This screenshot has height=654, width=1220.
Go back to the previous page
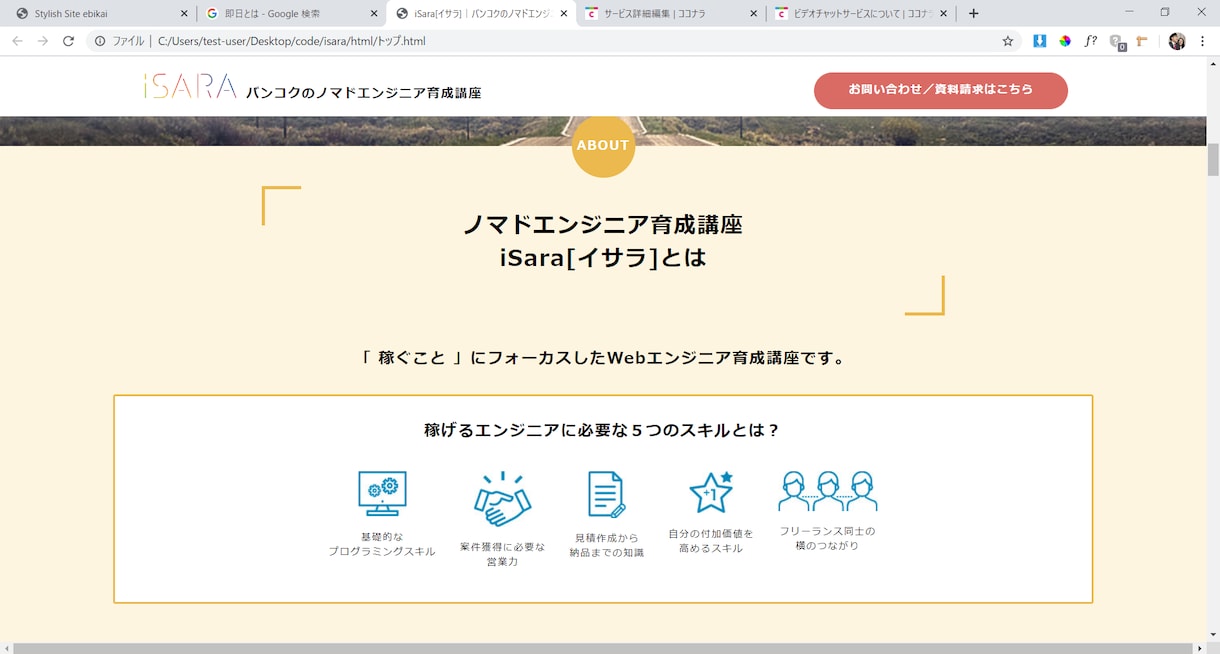[17, 41]
